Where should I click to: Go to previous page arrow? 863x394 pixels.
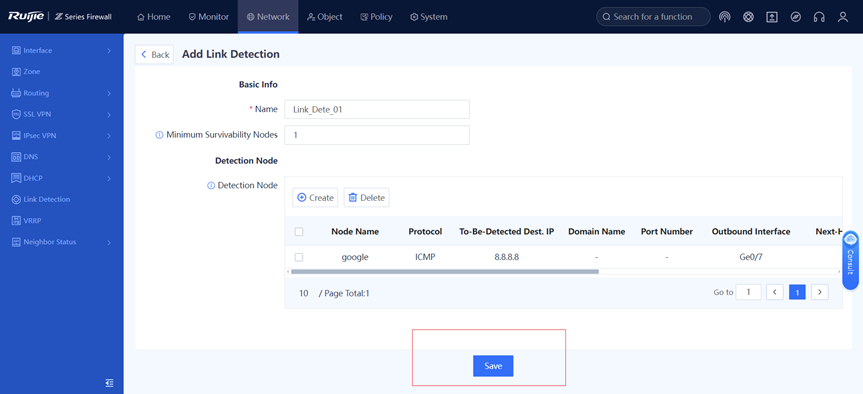tap(774, 292)
